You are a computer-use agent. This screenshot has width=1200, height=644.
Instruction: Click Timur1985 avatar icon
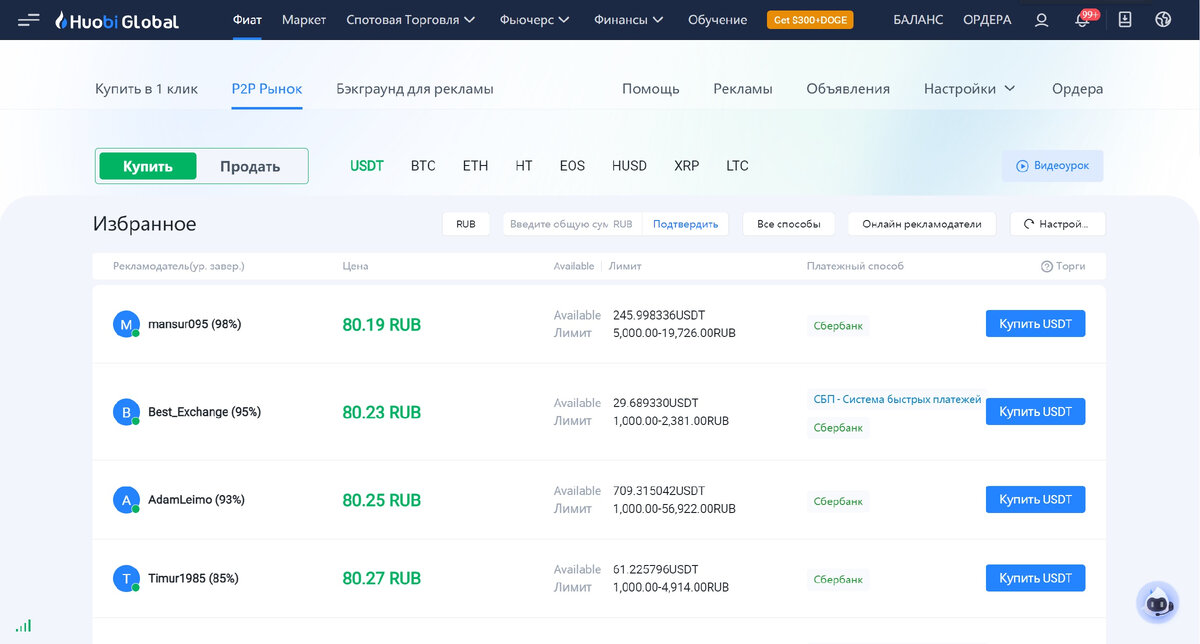(x=126, y=578)
